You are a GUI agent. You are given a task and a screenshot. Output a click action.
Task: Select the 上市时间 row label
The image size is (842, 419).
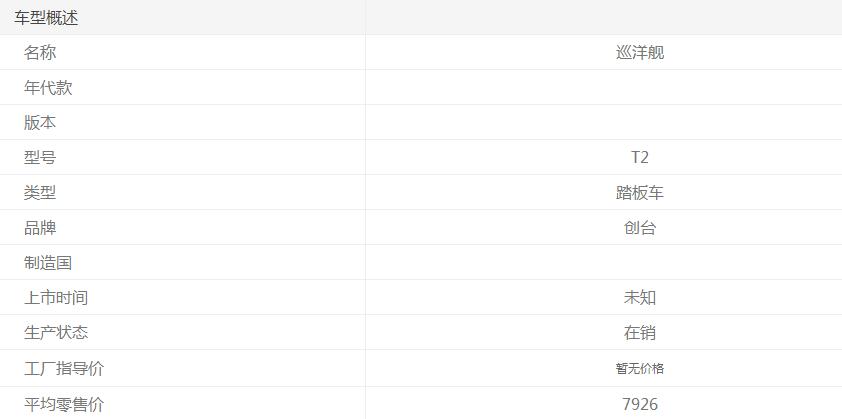(56, 298)
